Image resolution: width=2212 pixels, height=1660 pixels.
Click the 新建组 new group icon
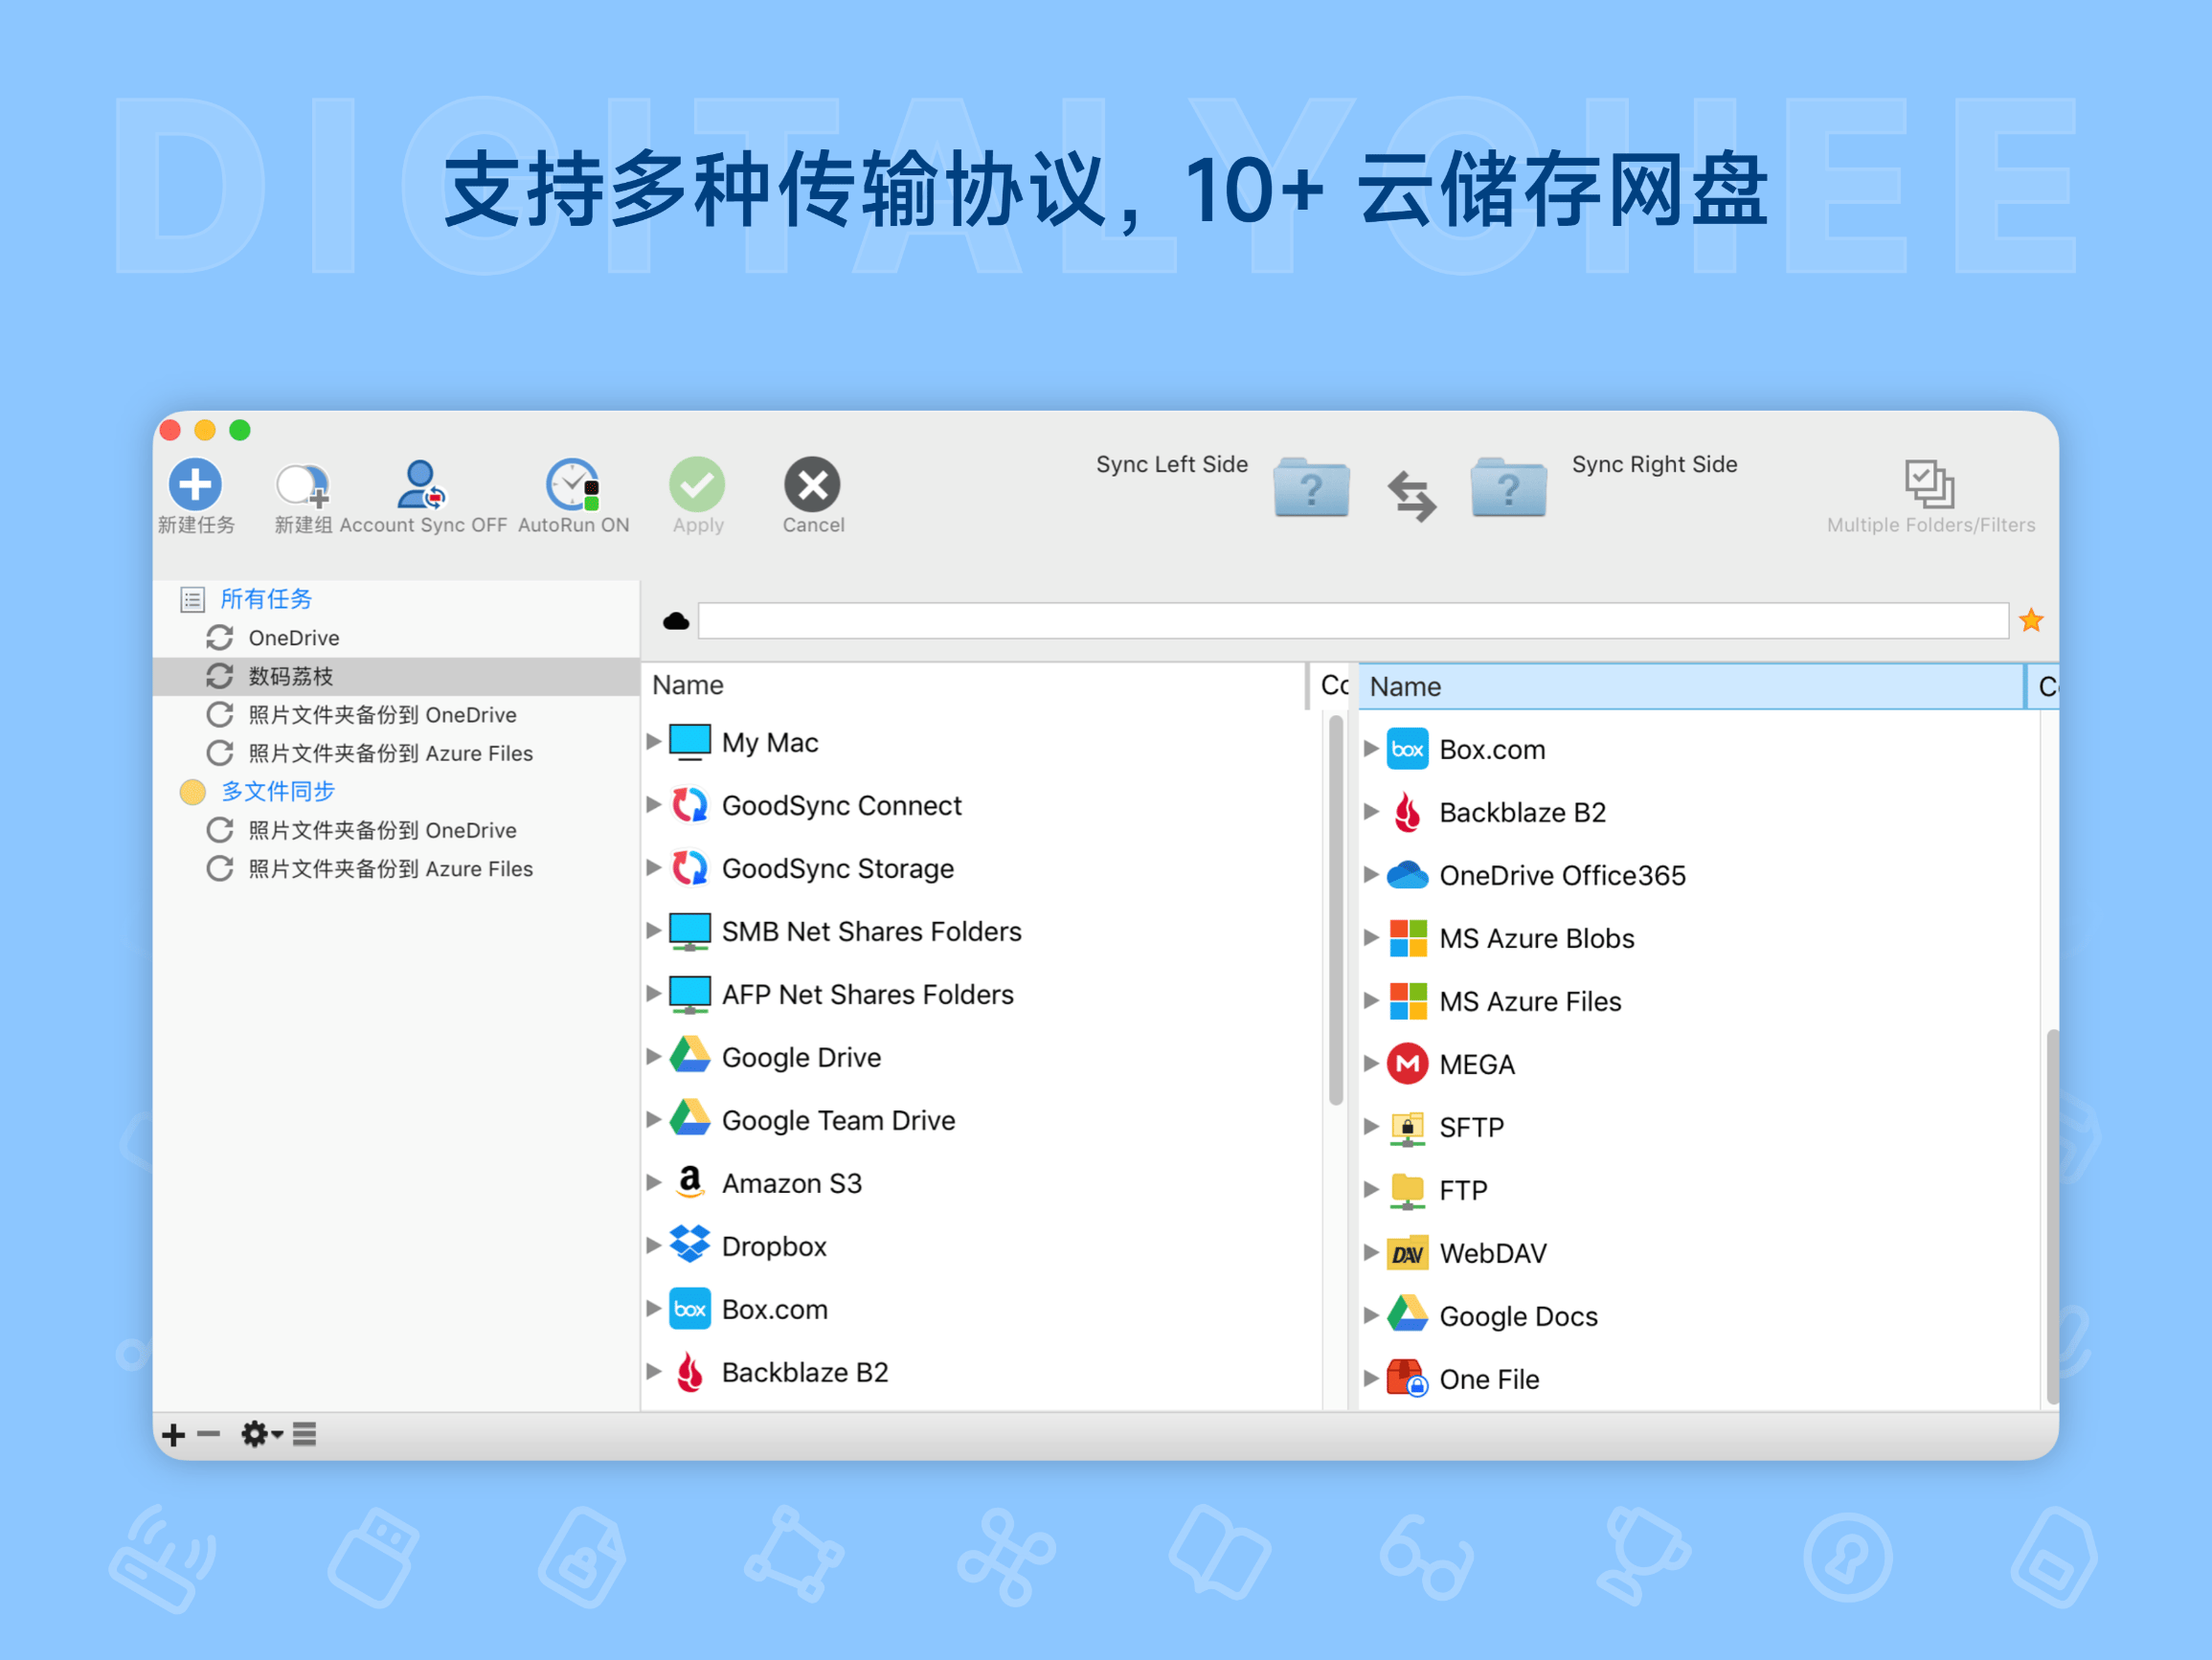click(302, 487)
